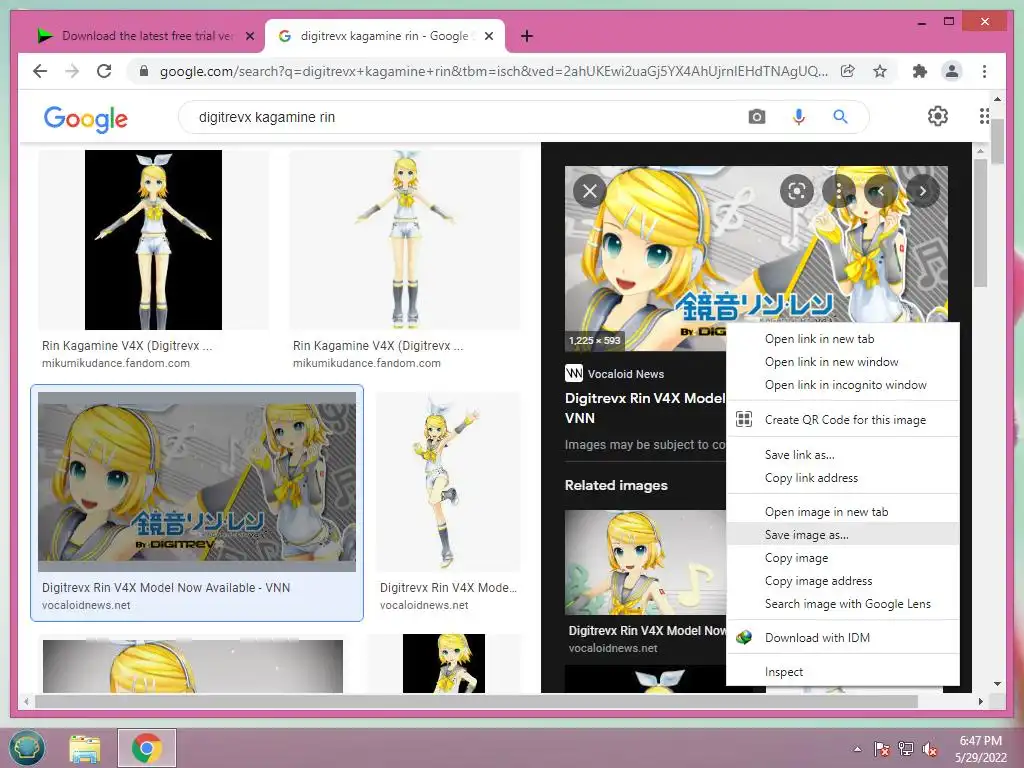
Task: Choose 'Inspect' in context menu
Action: [x=842, y=671]
